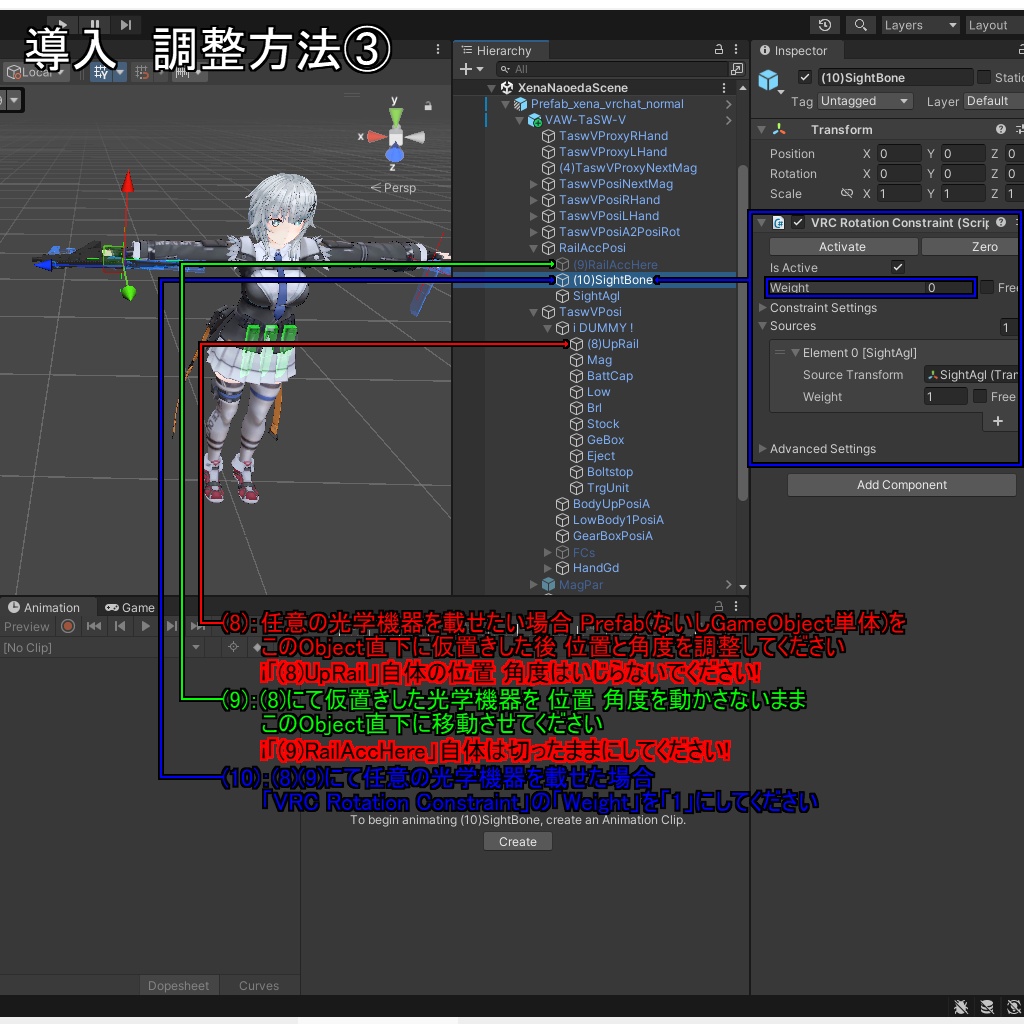Click the pause button in top toolbar
Viewport: 1024px width, 1024px height.
pos(95,24)
